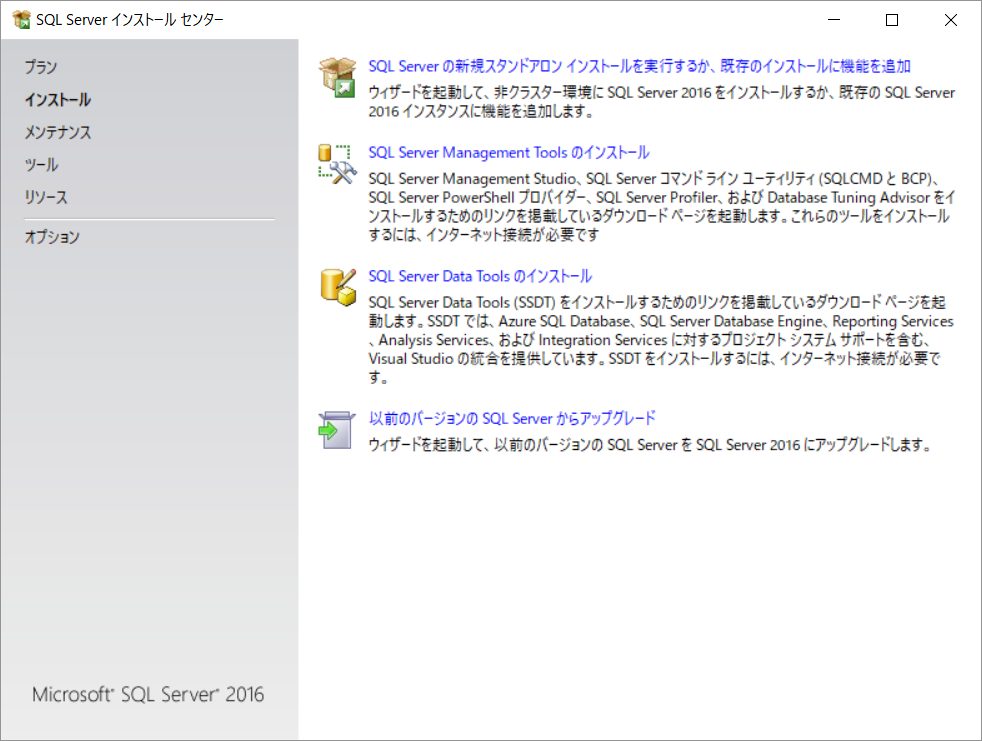Open the オプション page
The width and height of the screenshot is (982, 741).
point(52,237)
